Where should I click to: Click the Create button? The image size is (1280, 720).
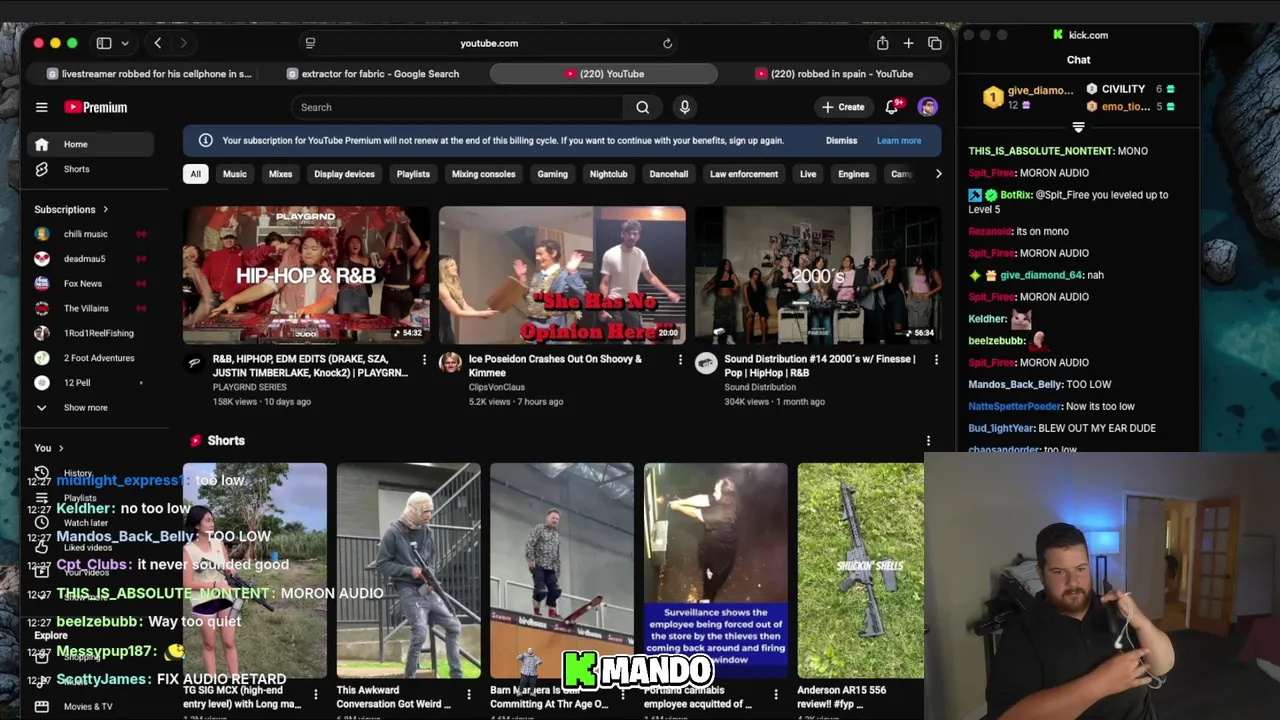click(x=843, y=107)
